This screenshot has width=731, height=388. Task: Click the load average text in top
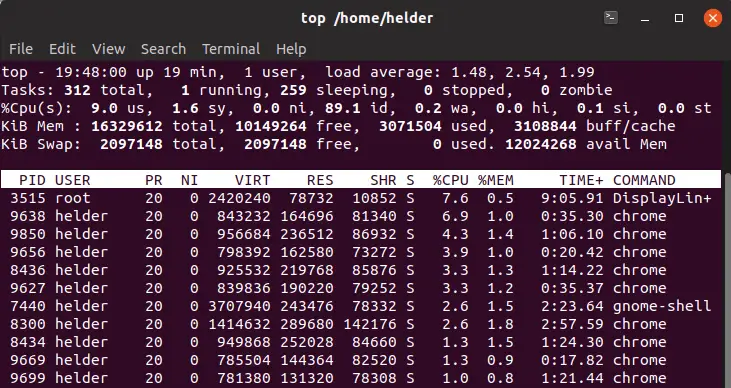tap(460, 72)
